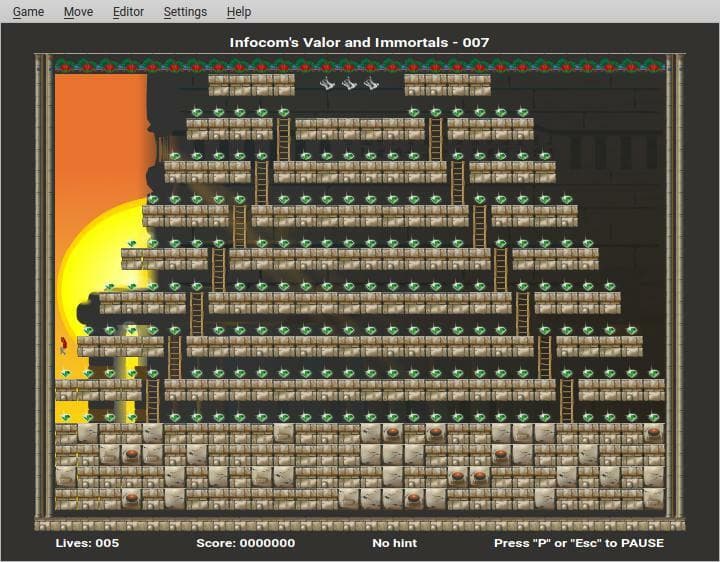The width and height of the screenshot is (720, 562).
Task: Open the Game menu
Action: click(28, 11)
